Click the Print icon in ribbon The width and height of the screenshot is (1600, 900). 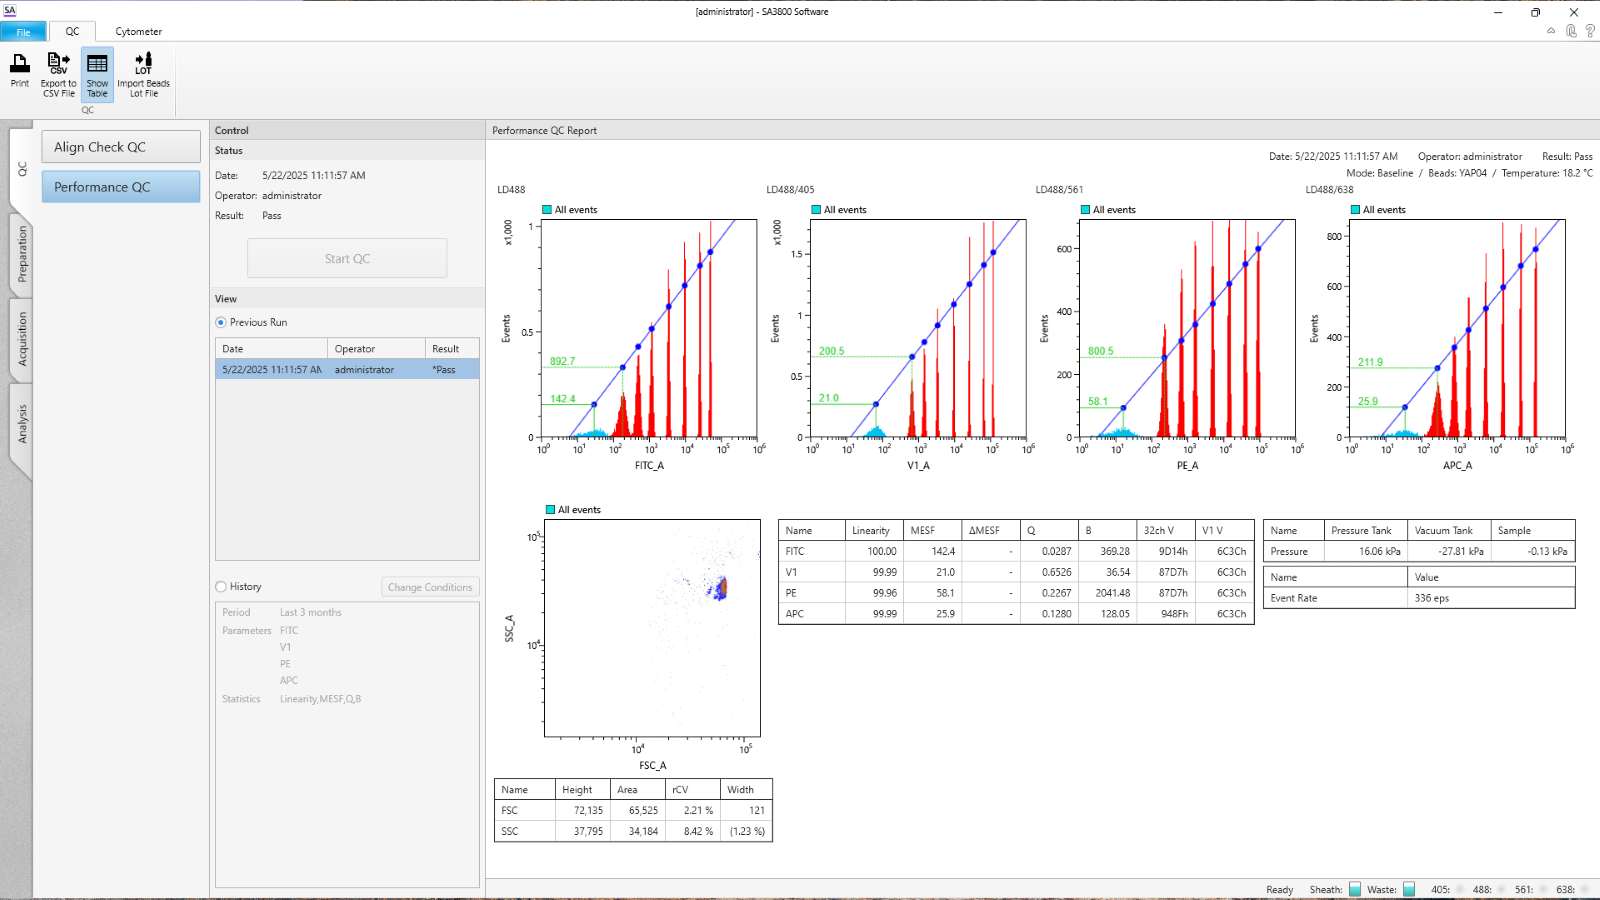[x=20, y=72]
